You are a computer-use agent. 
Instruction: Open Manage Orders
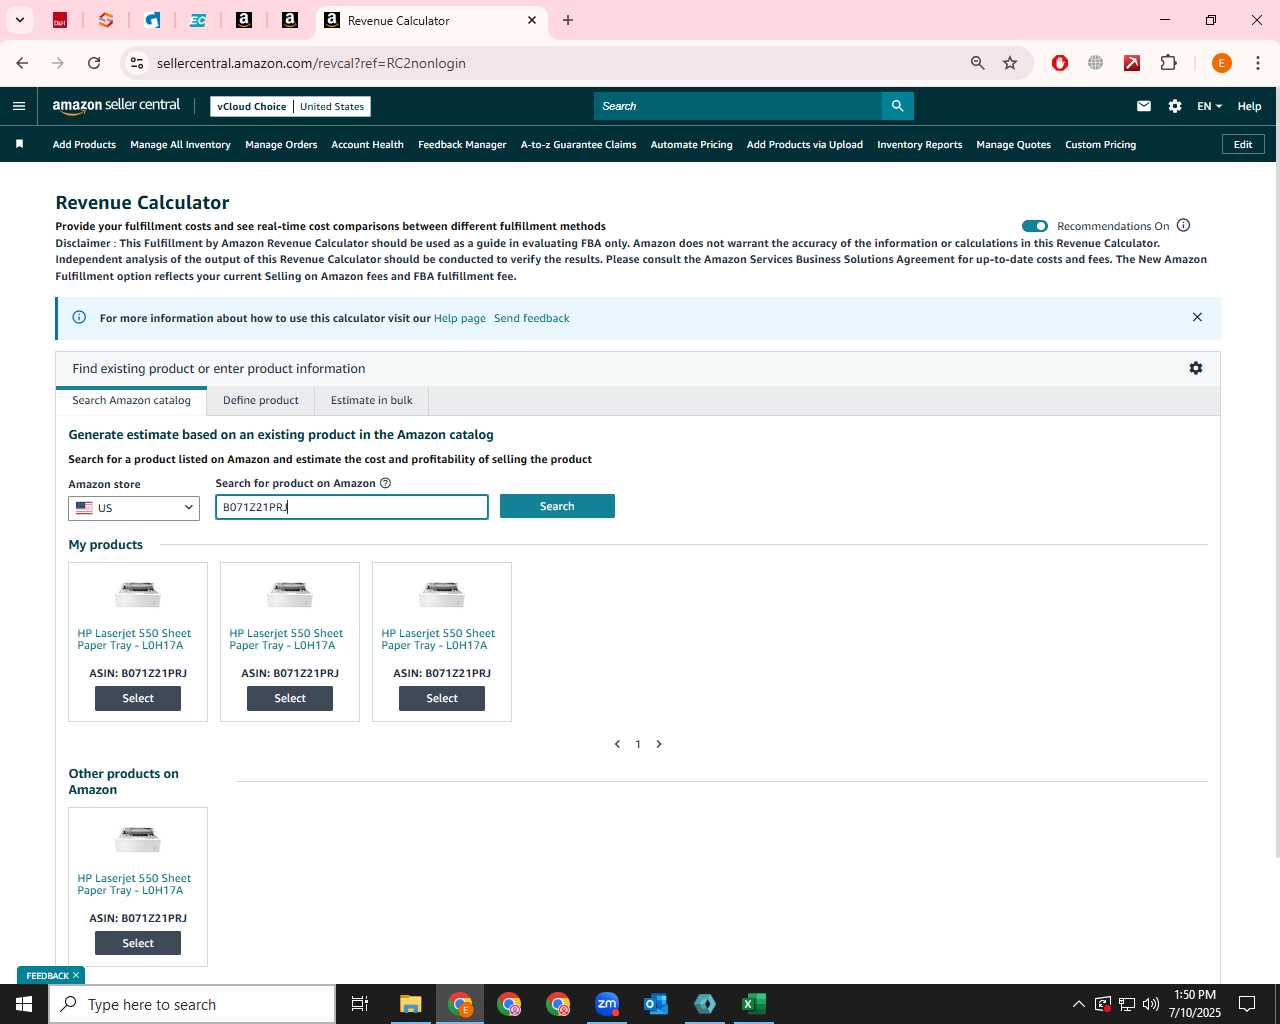(x=281, y=144)
